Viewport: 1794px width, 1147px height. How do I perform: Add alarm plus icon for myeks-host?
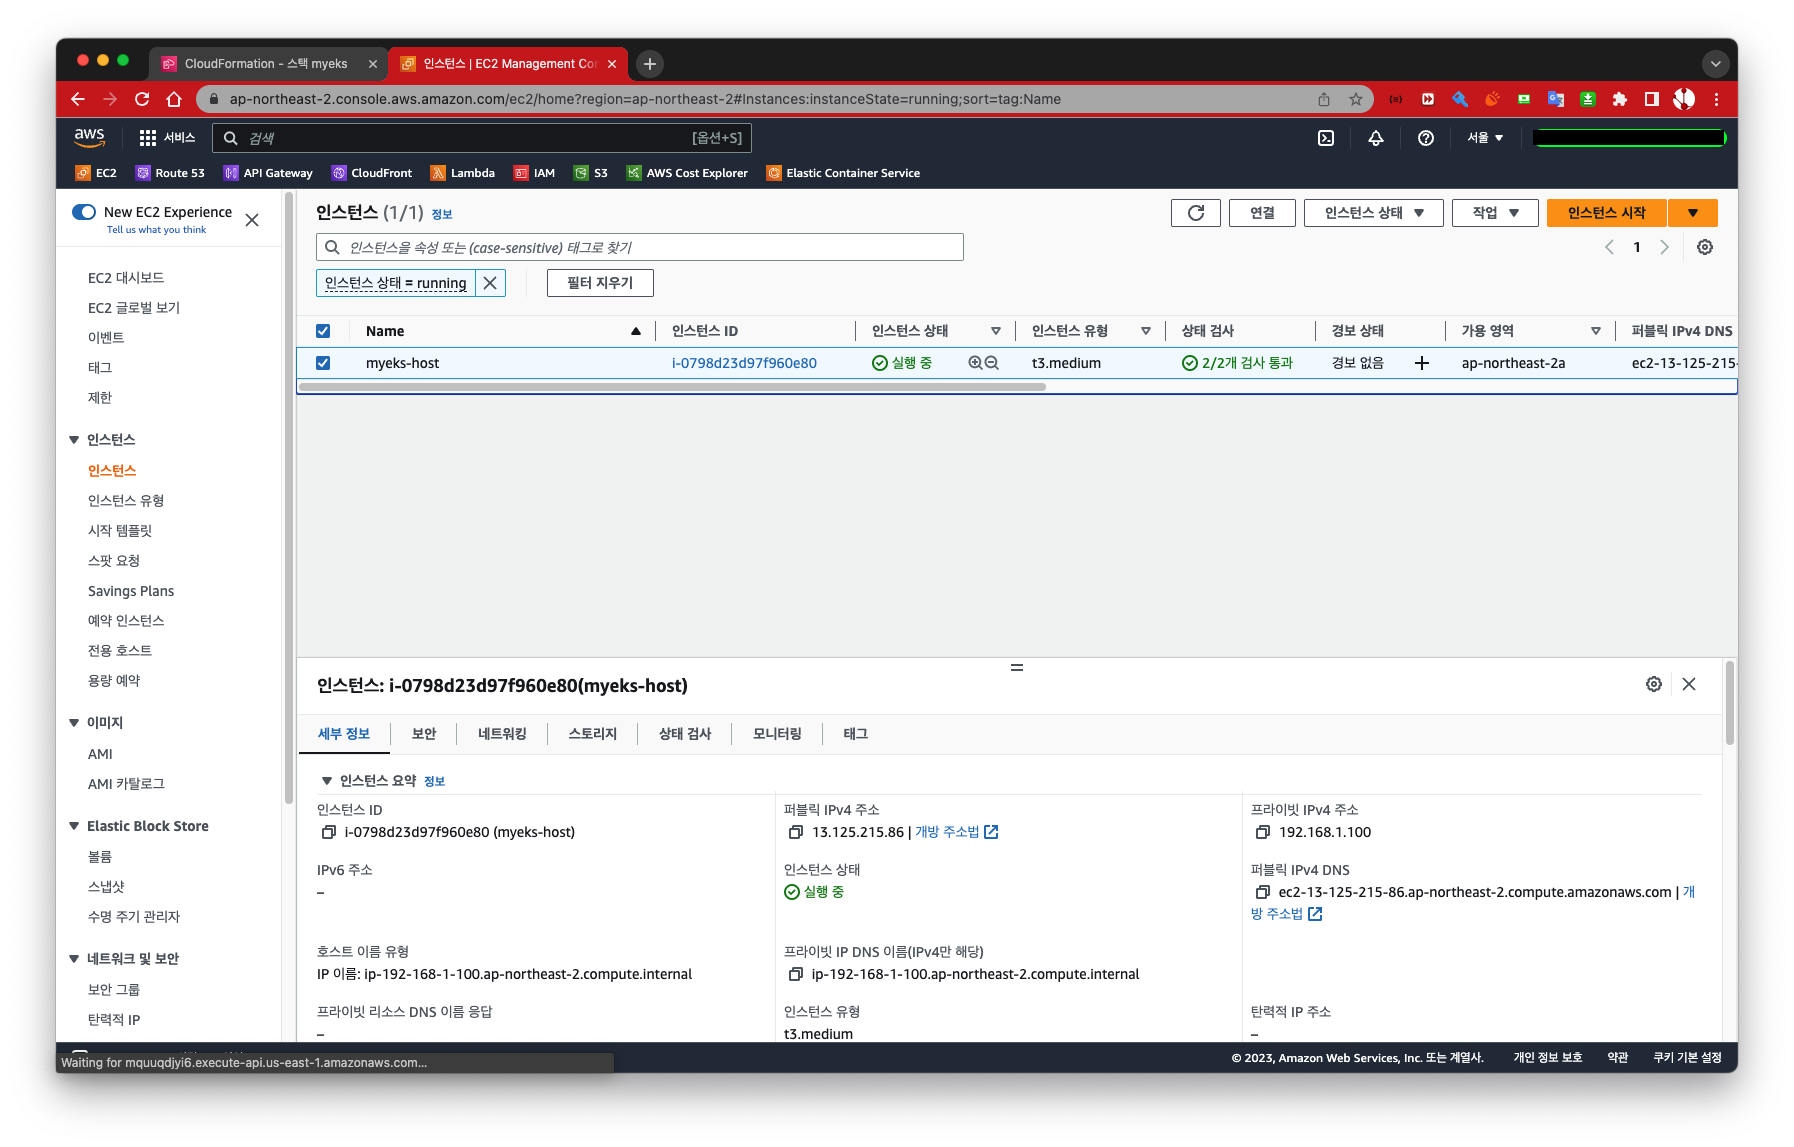click(1422, 363)
